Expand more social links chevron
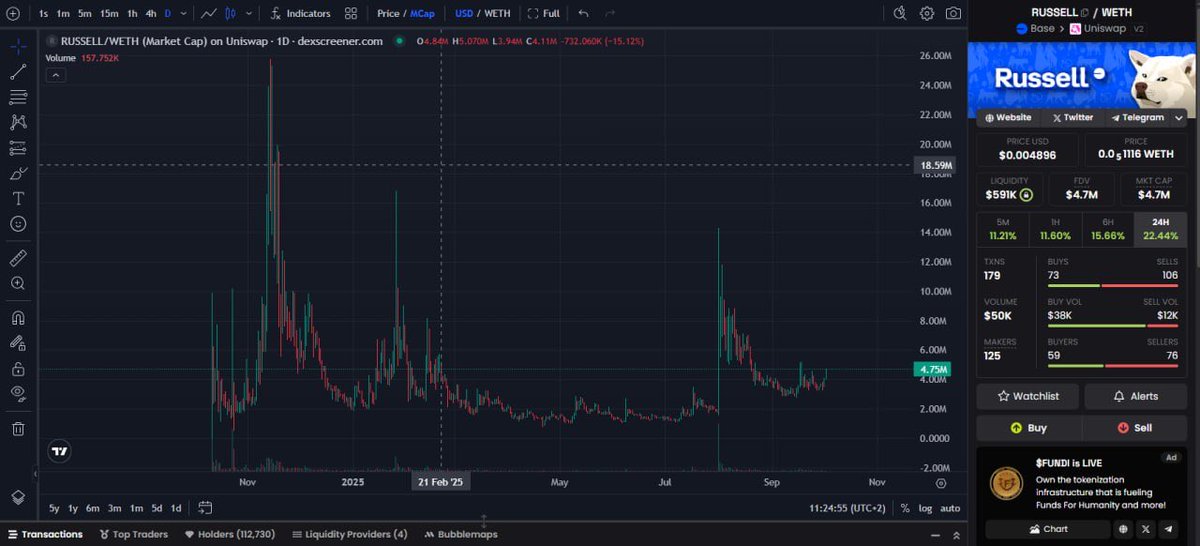The width and height of the screenshot is (1200, 546). (x=1179, y=117)
